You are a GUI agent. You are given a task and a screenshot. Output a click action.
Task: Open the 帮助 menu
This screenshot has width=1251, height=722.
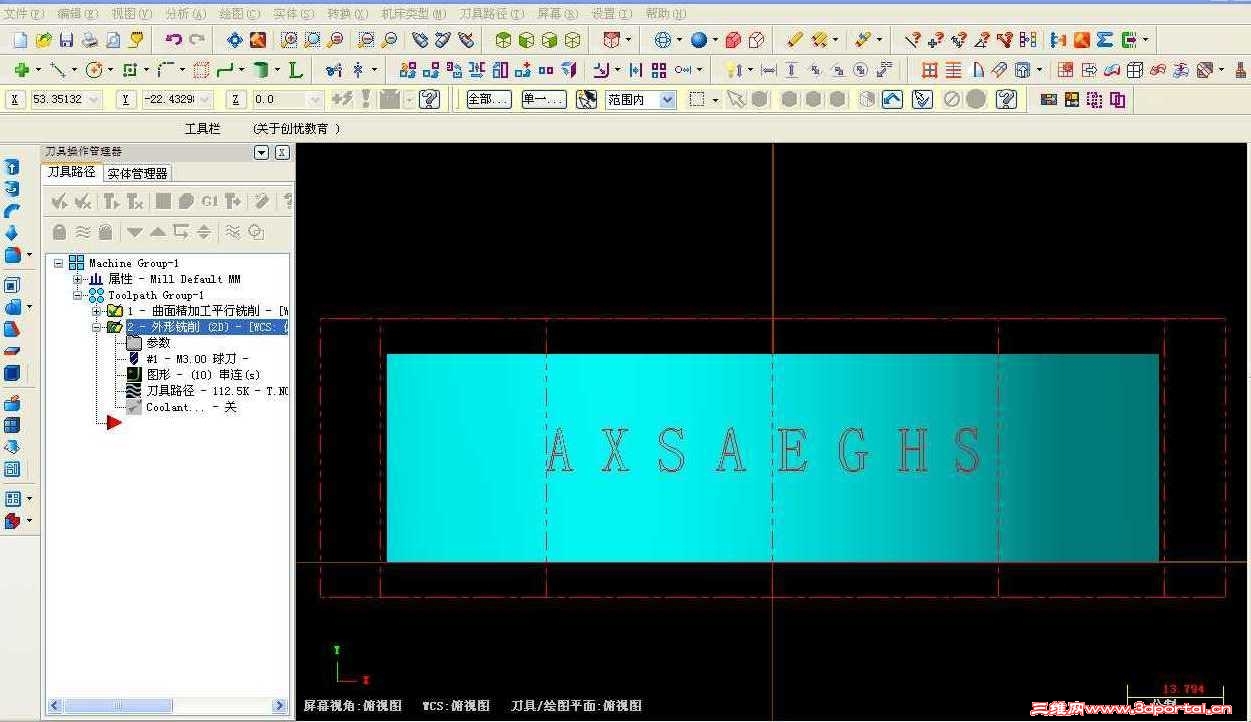665,13
